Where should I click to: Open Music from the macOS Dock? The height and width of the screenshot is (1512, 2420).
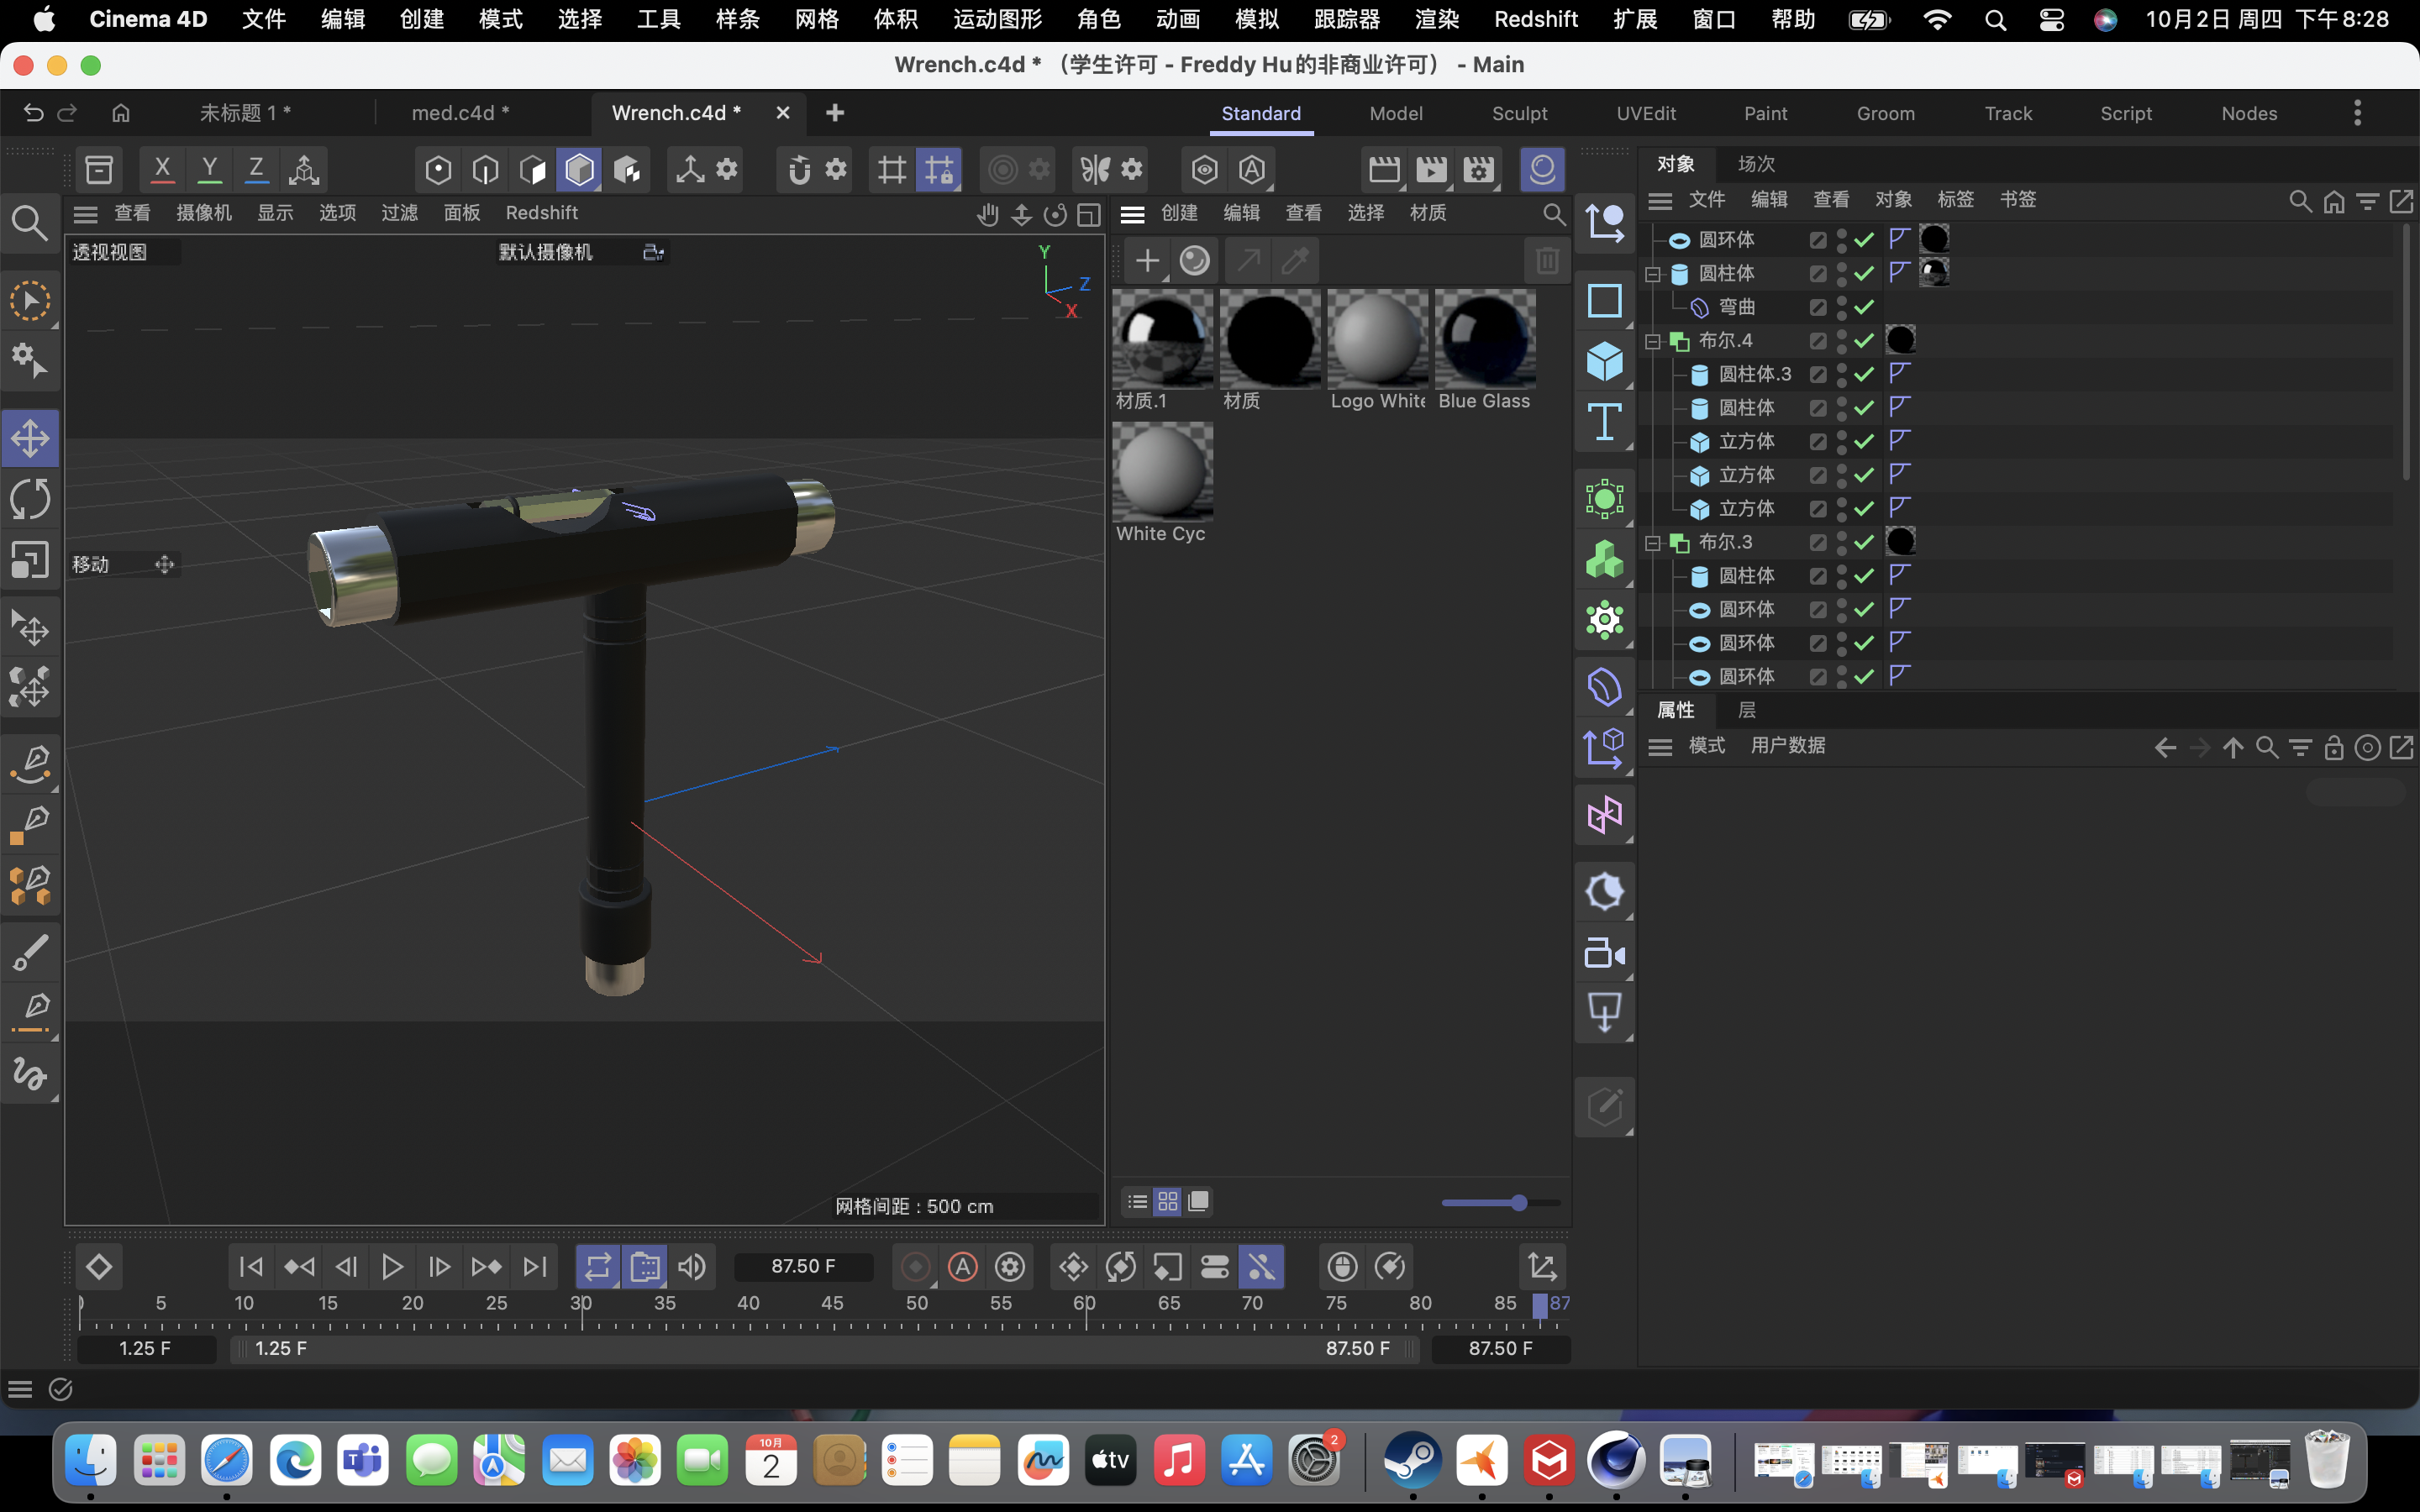coord(1178,1461)
